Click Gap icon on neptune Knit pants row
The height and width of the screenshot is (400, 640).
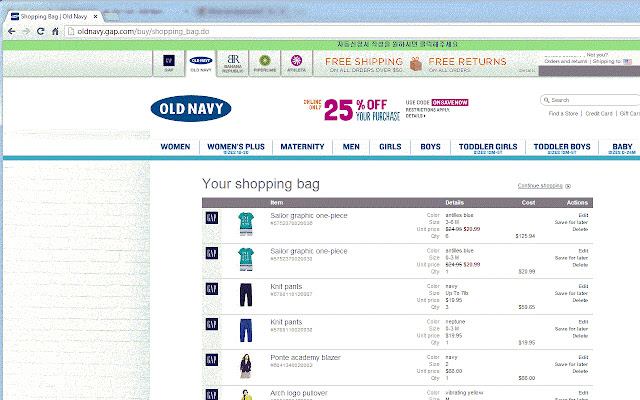(x=212, y=324)
